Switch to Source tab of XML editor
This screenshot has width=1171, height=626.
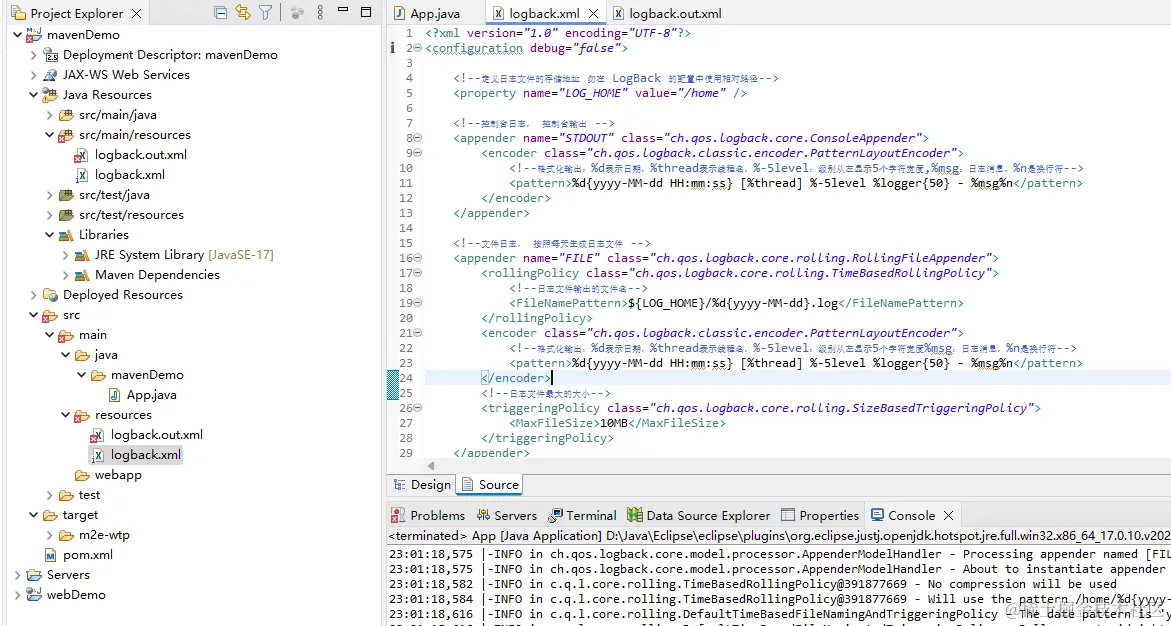point(491,485)
